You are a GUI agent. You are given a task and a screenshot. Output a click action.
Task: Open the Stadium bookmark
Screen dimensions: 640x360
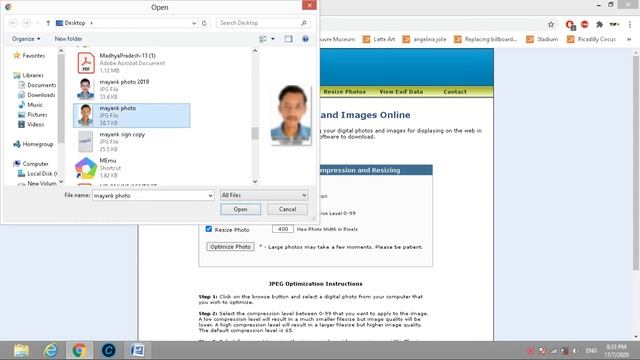pyautogui.click(x=542, y=39)
